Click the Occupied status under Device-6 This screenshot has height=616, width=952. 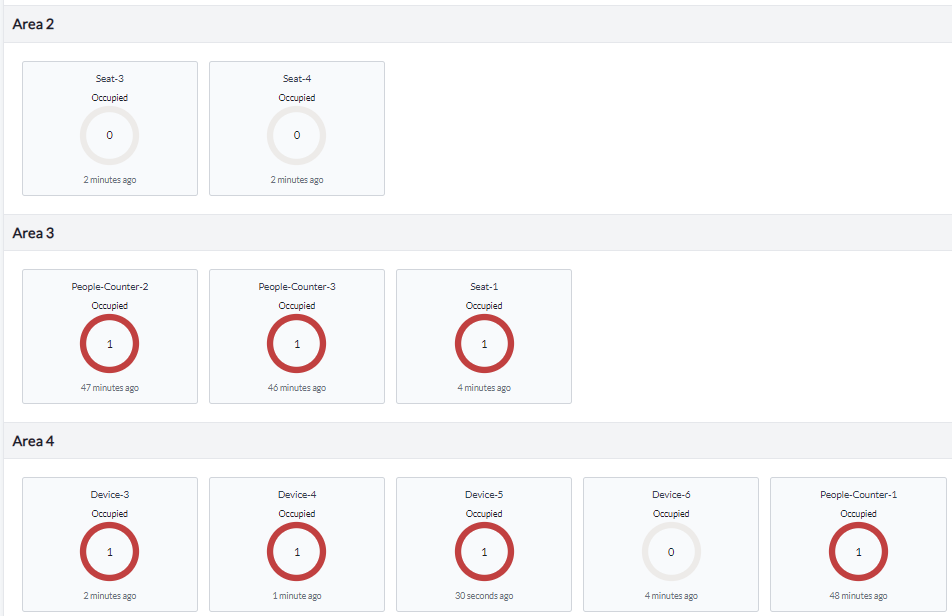click(x=671, y=514)
